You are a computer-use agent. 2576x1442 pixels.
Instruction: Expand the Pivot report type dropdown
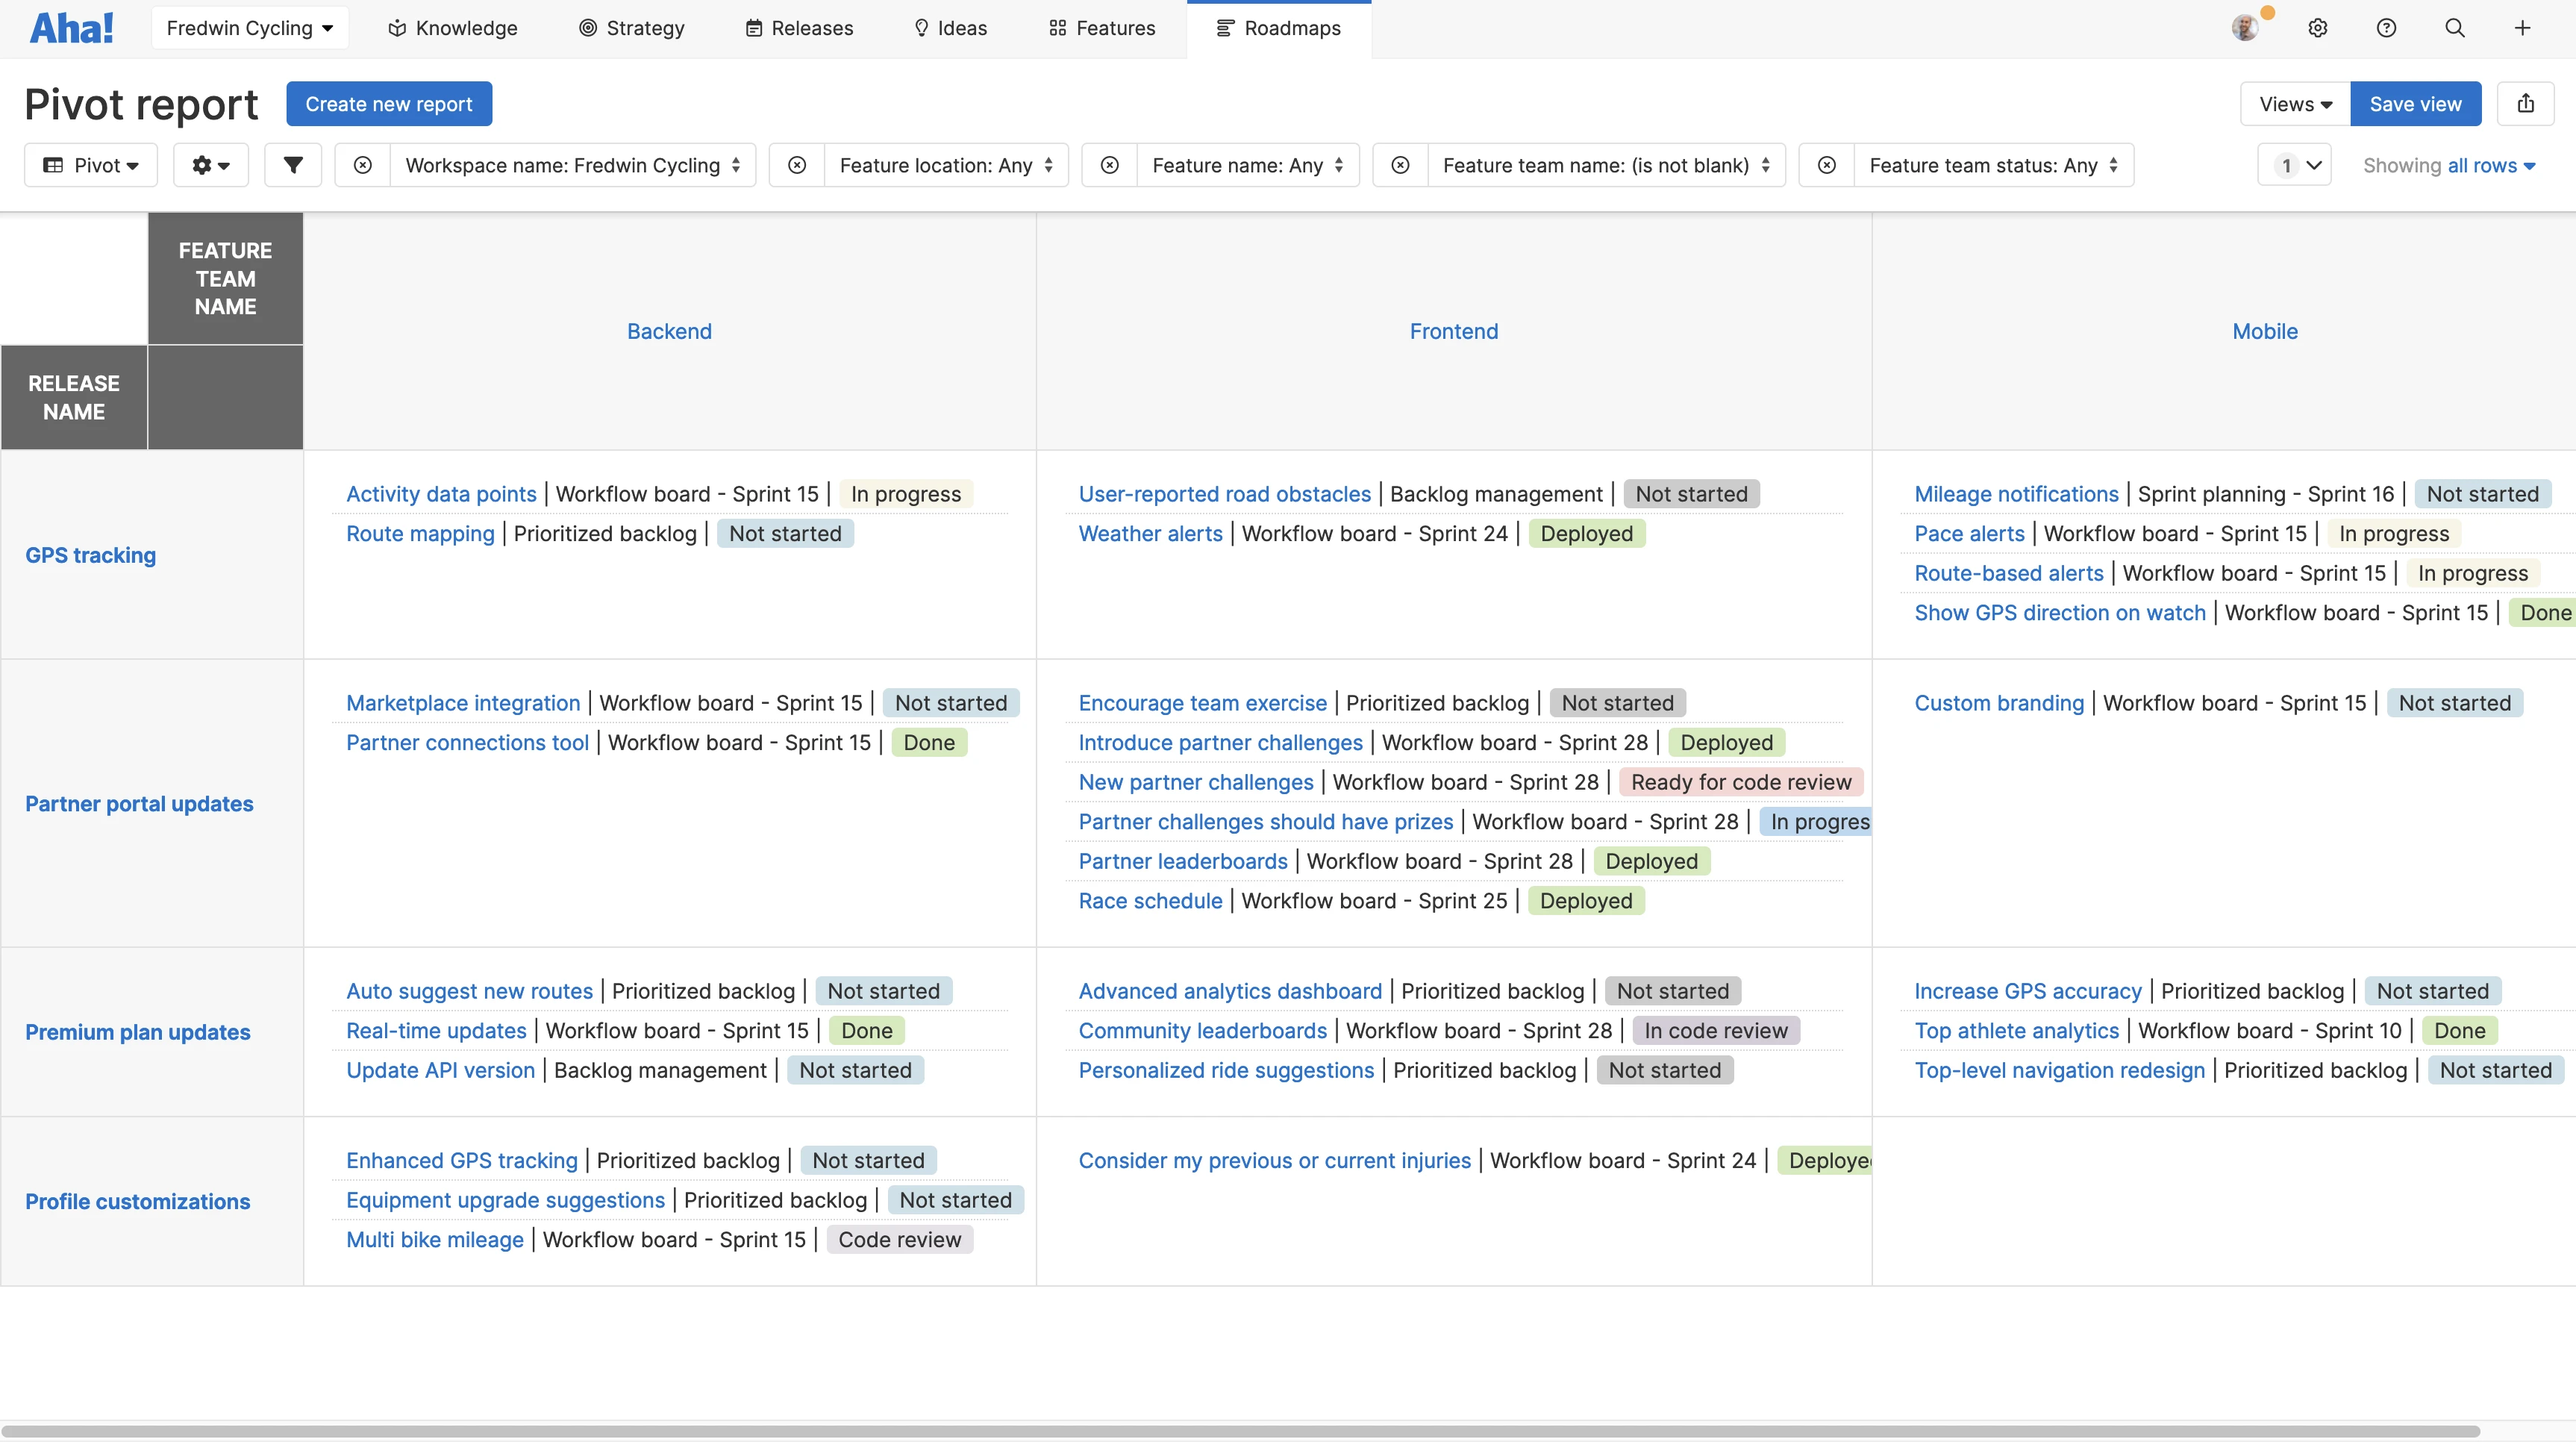[x=91, y=165]
